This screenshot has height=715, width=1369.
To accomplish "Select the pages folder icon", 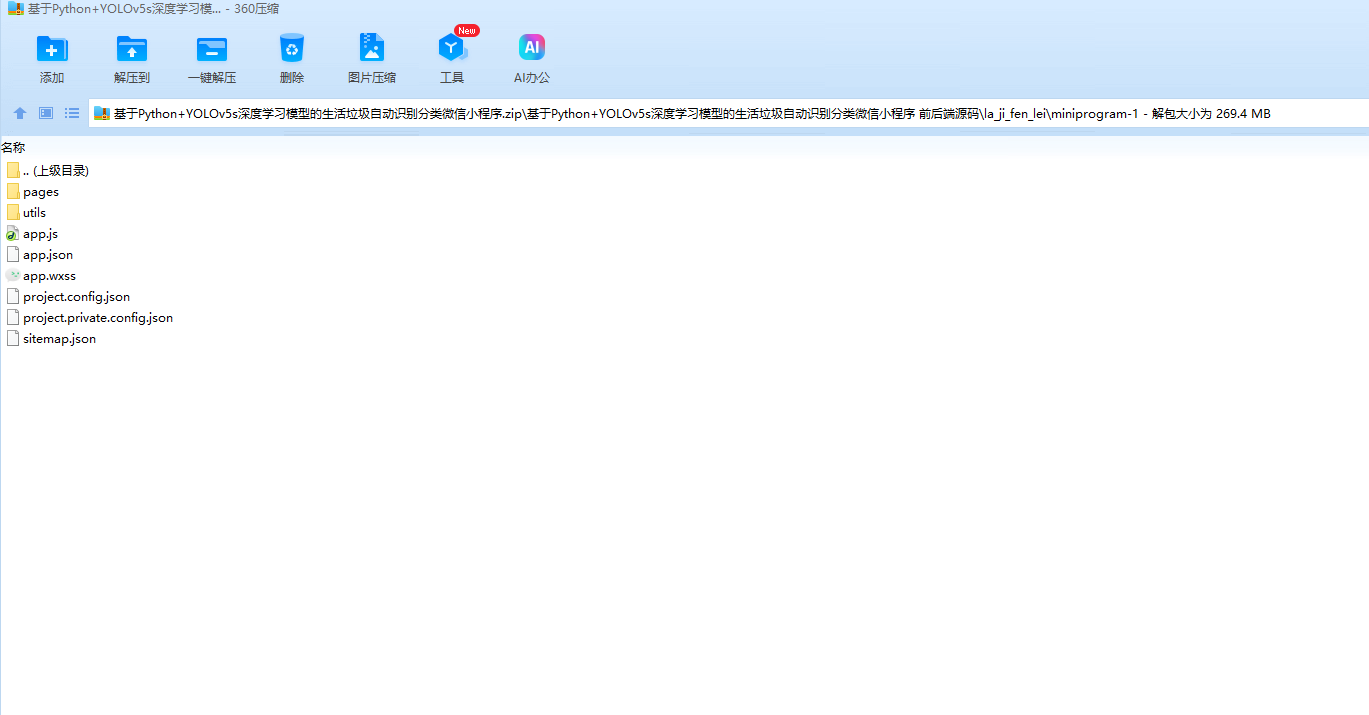I will click(x=13, y=191).
